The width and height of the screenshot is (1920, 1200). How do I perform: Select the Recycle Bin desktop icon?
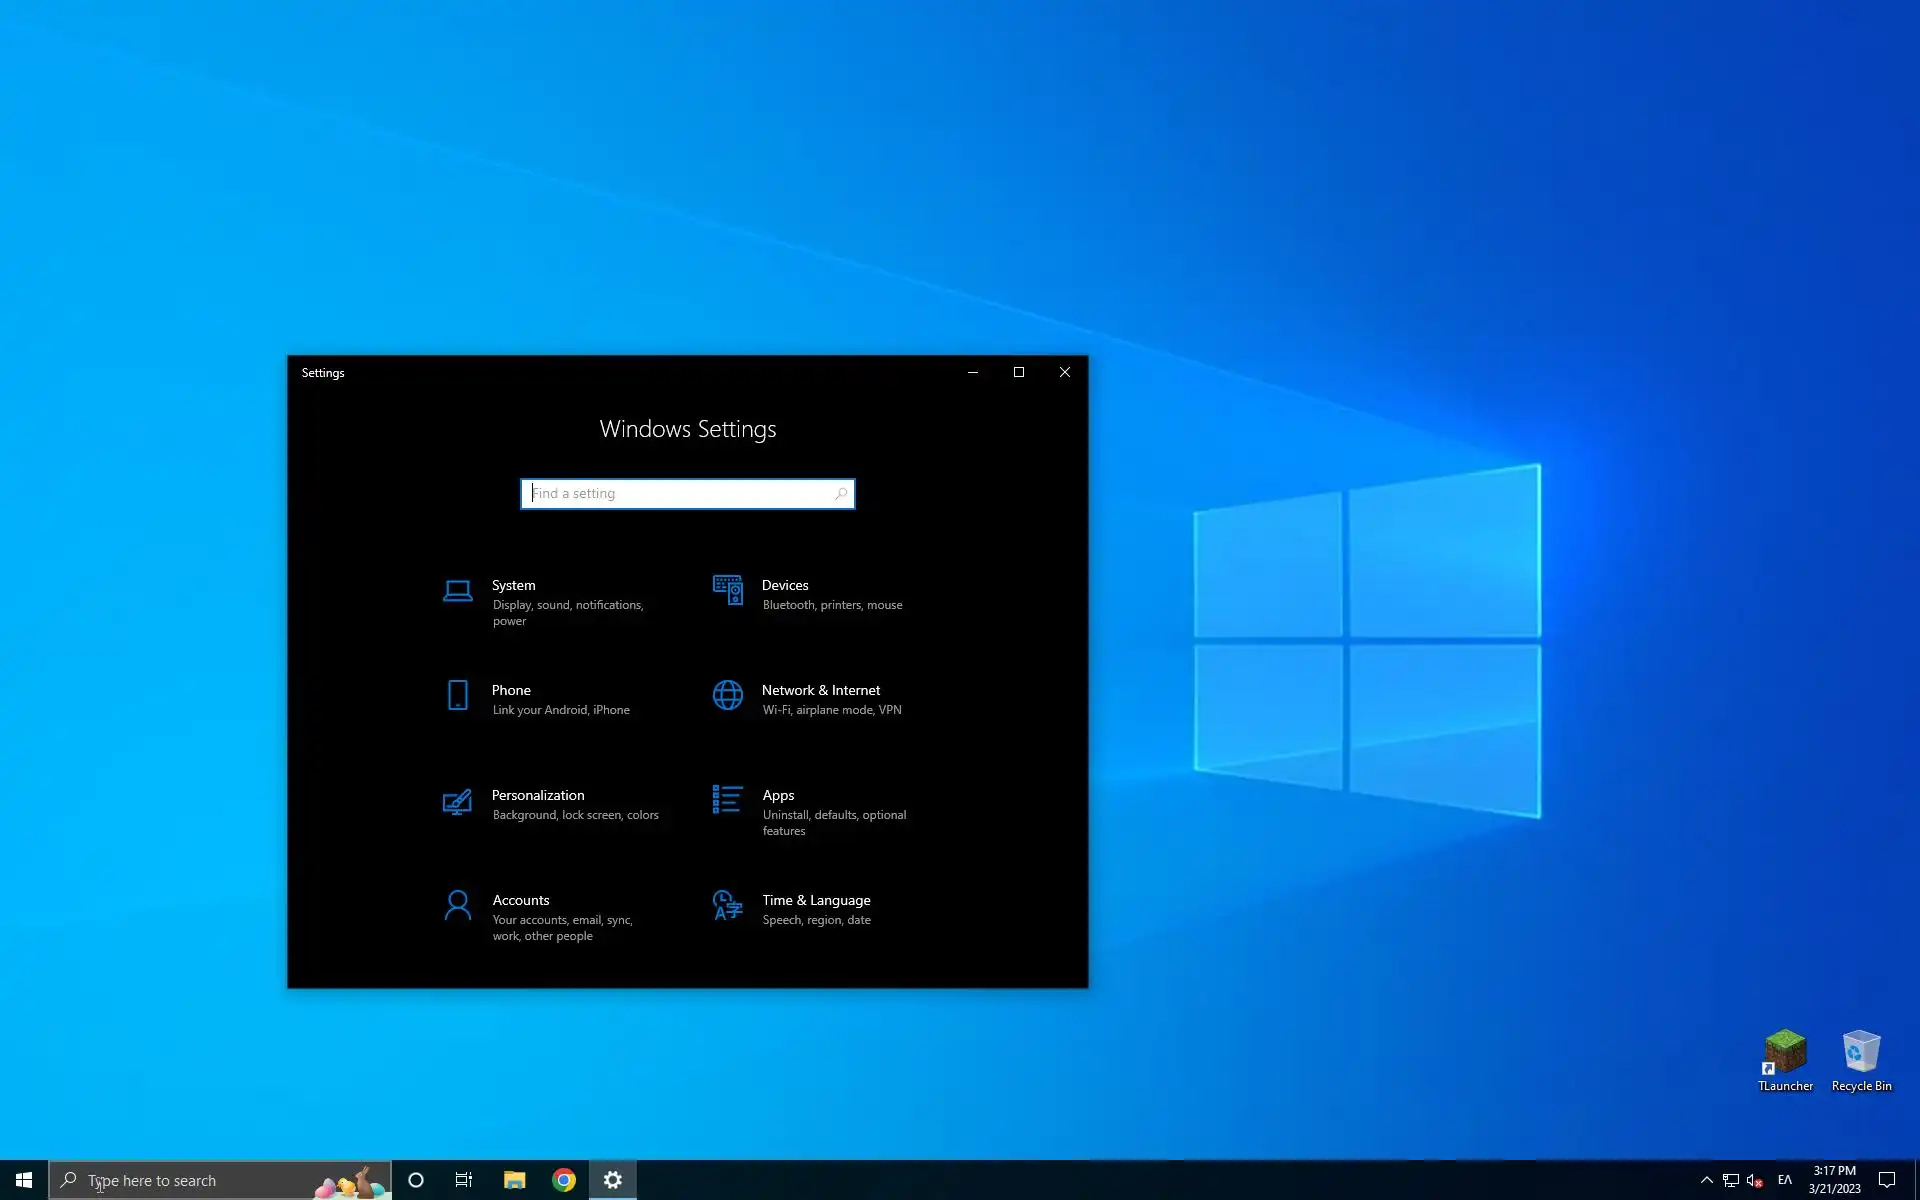1861,1060
